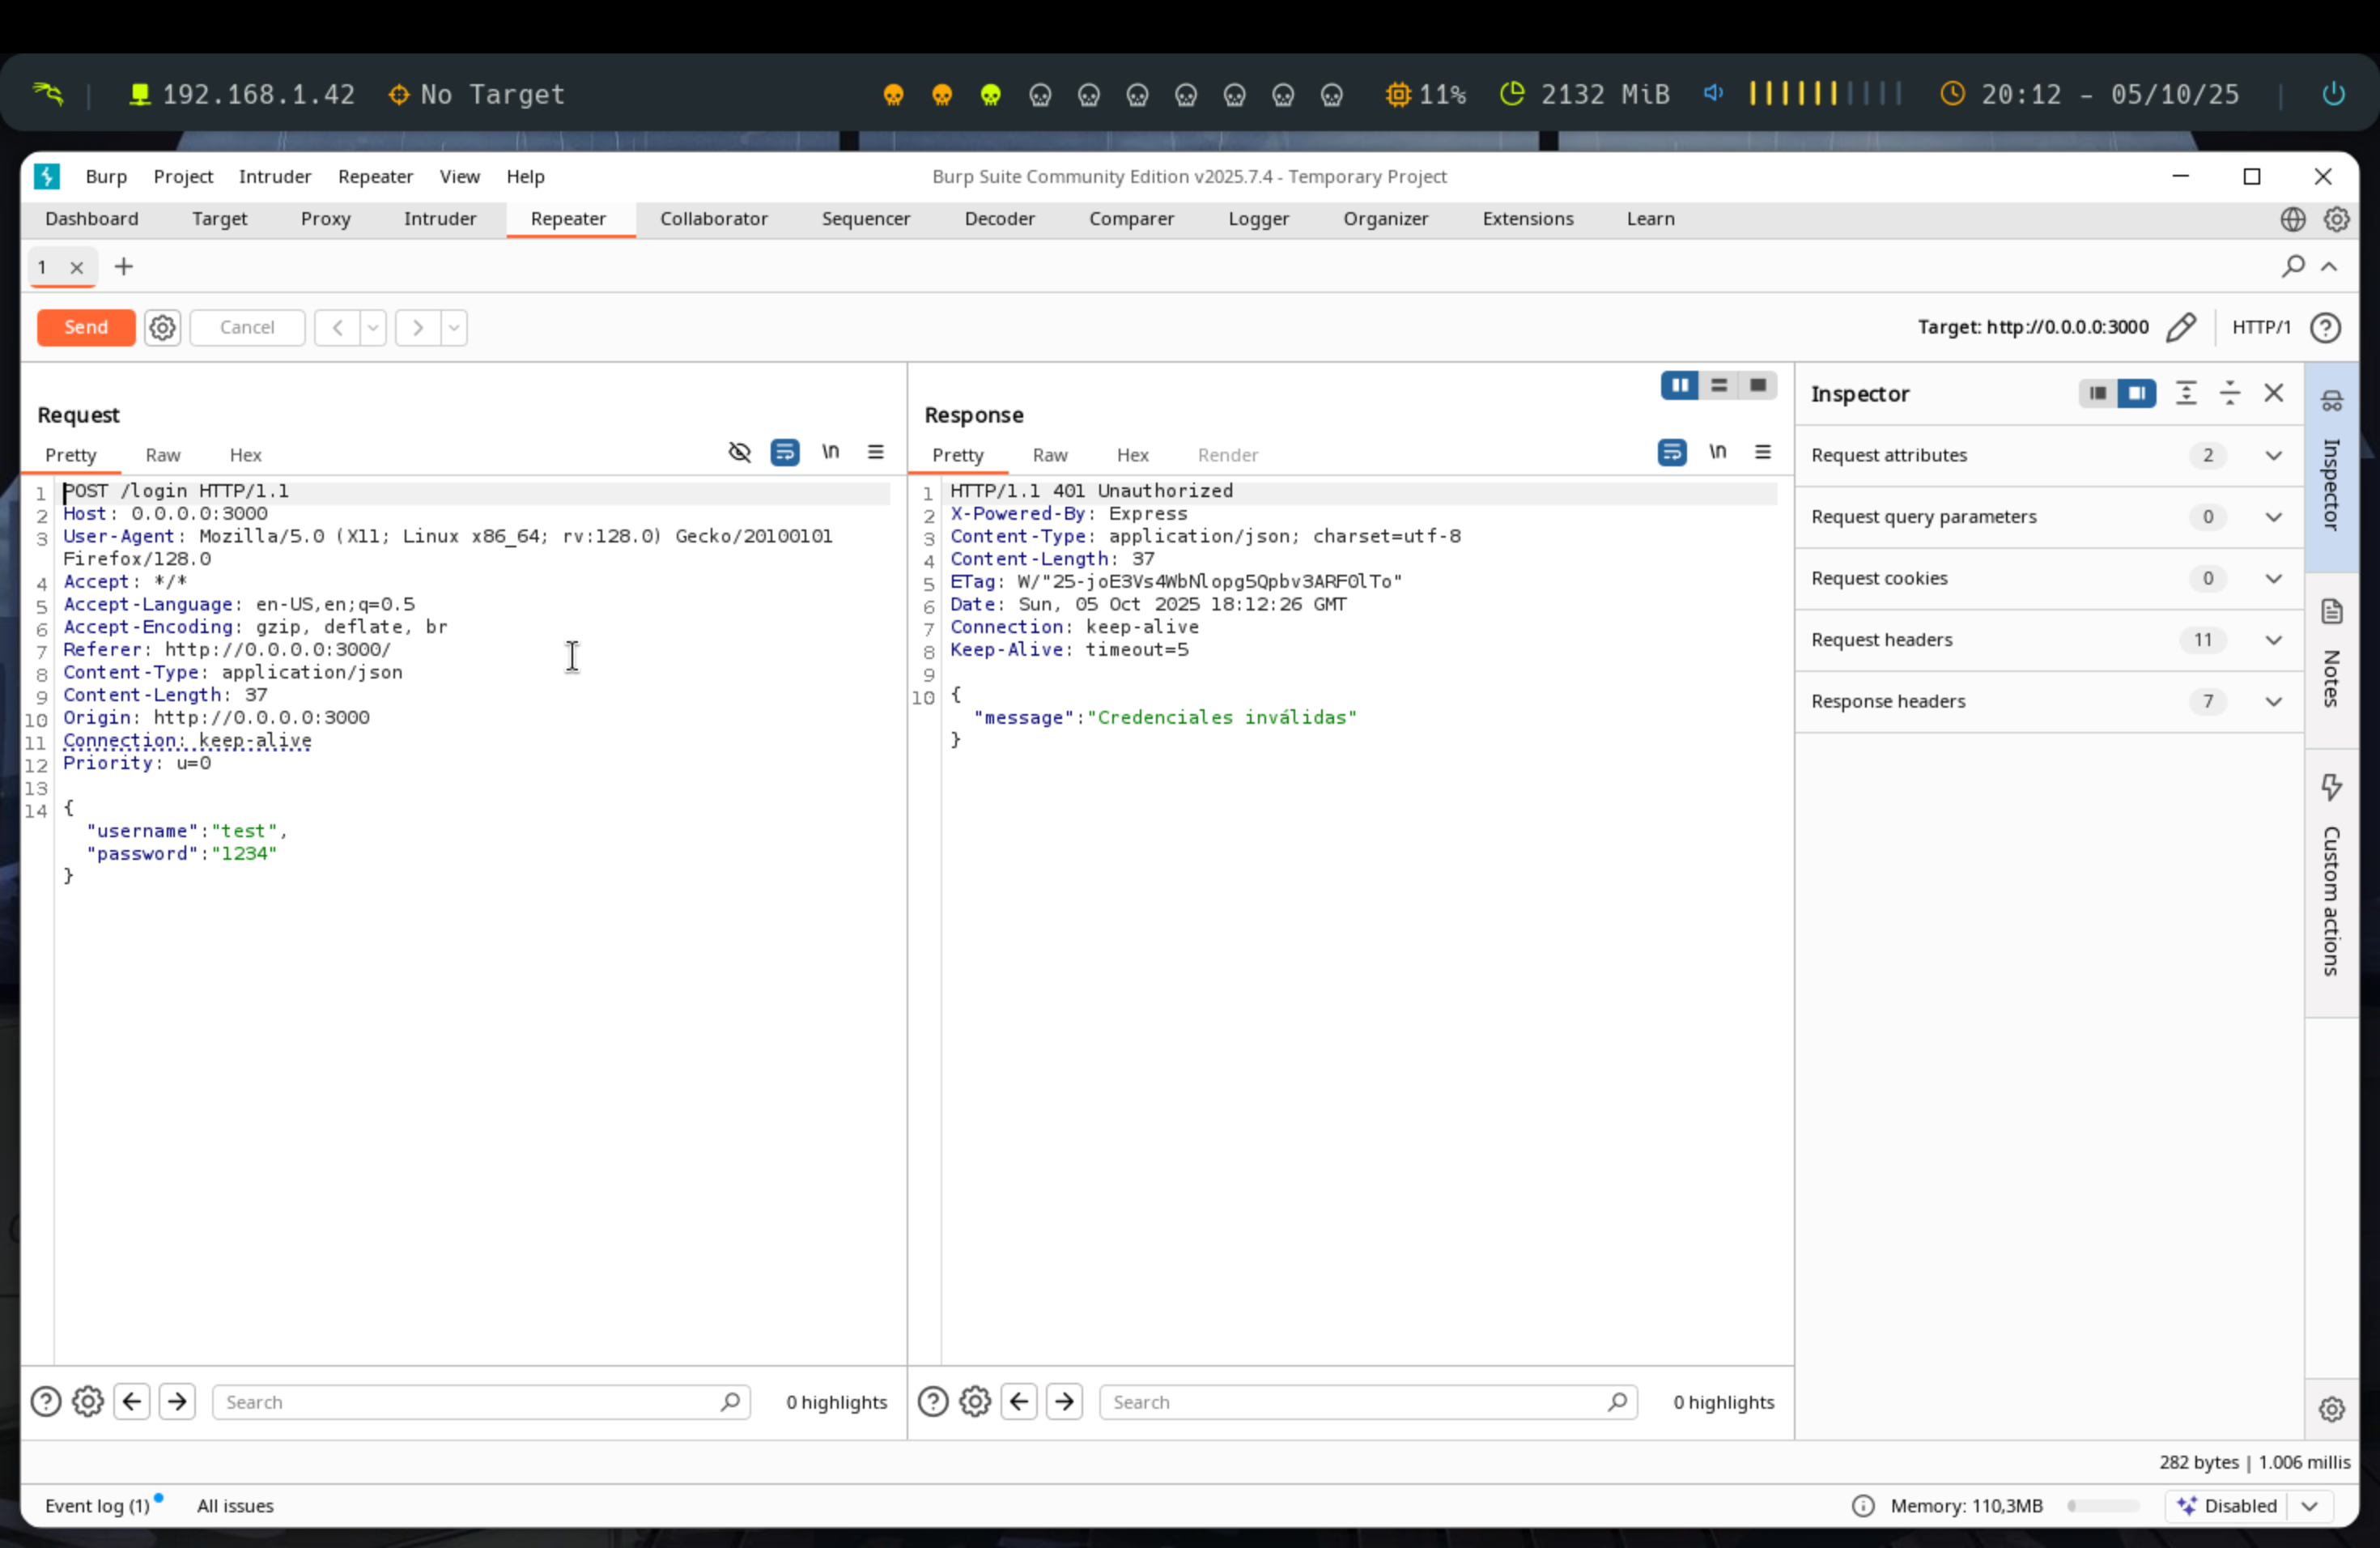This screenshot has width=2380, height=1548.
Task: Add a new Repeater tab with plus
Action: [123, 266]
